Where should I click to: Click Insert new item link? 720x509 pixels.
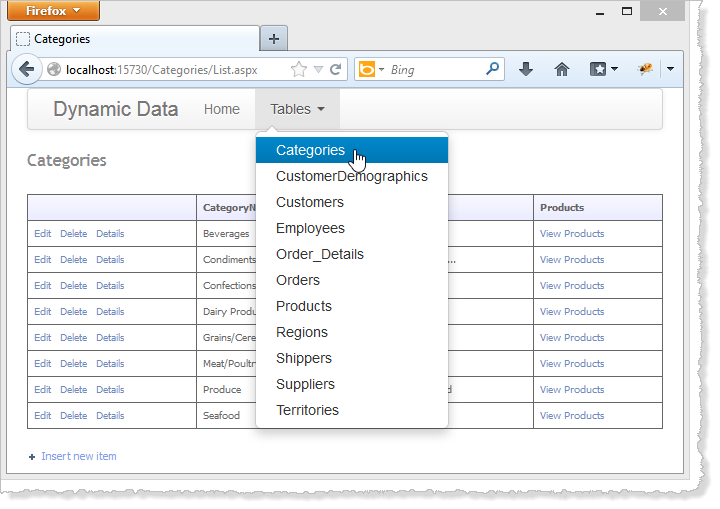tap(78, 456)
